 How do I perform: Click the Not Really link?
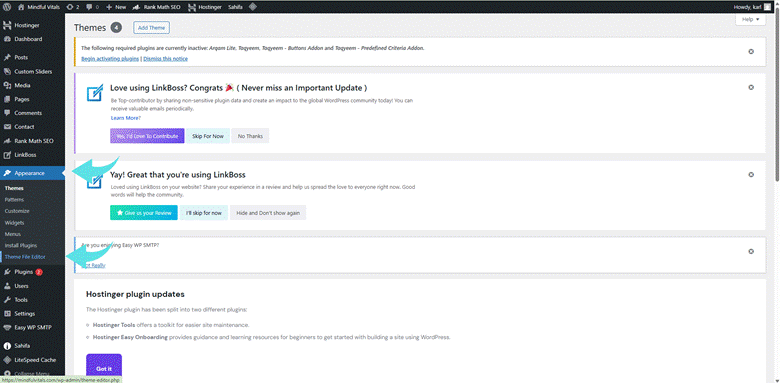(94, 265)
